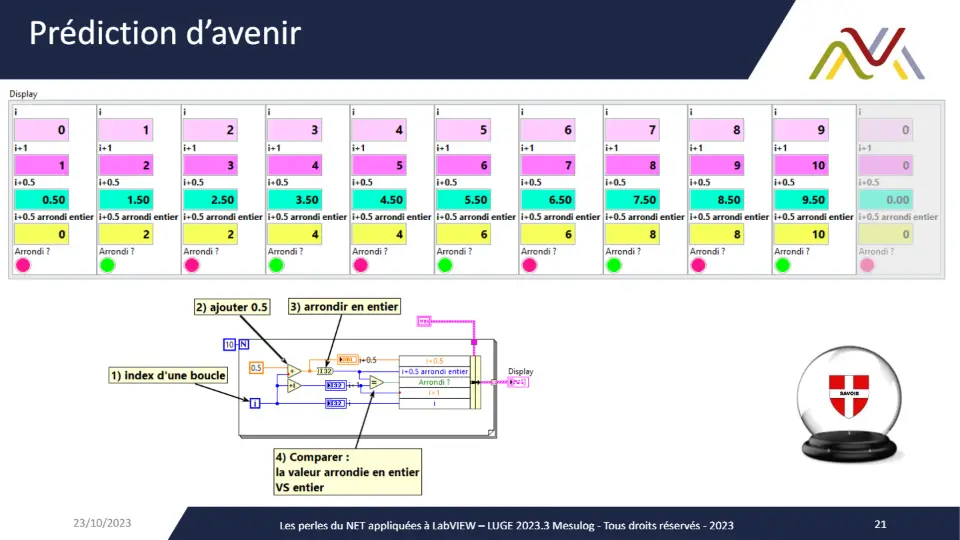Click the greyed-out 0.00 field in last column
The width and height of the screenshot is (960, 540).
point(885,200)
